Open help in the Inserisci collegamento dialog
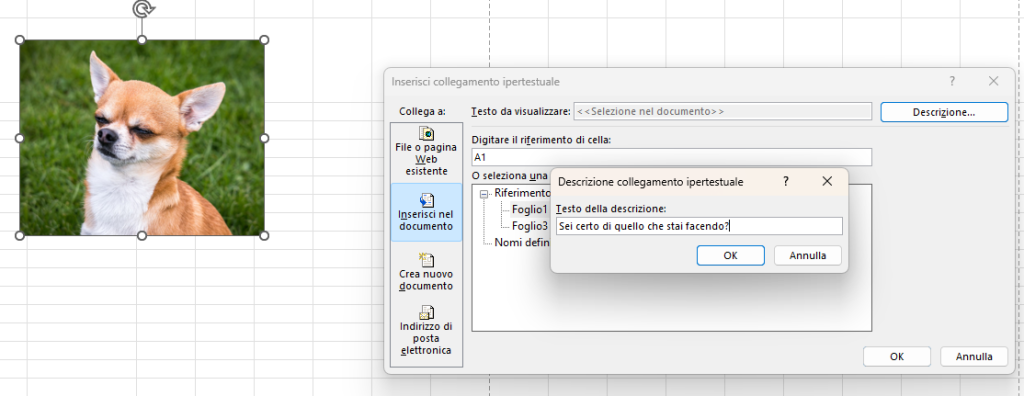The image size is (1024, 396). [x=952, y=81]
